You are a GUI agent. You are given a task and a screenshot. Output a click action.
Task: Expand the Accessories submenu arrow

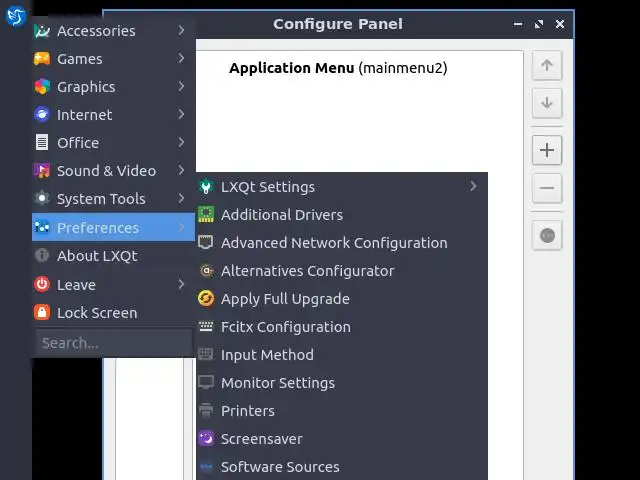coord(181,31)
